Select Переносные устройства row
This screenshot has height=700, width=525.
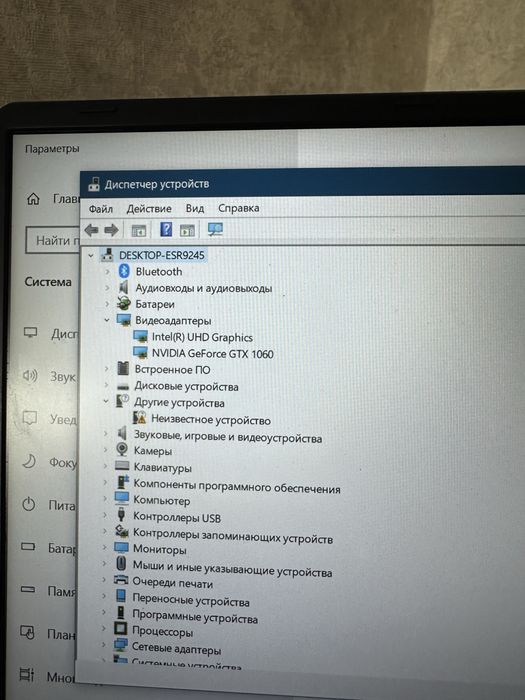click(x=191, y=600)
